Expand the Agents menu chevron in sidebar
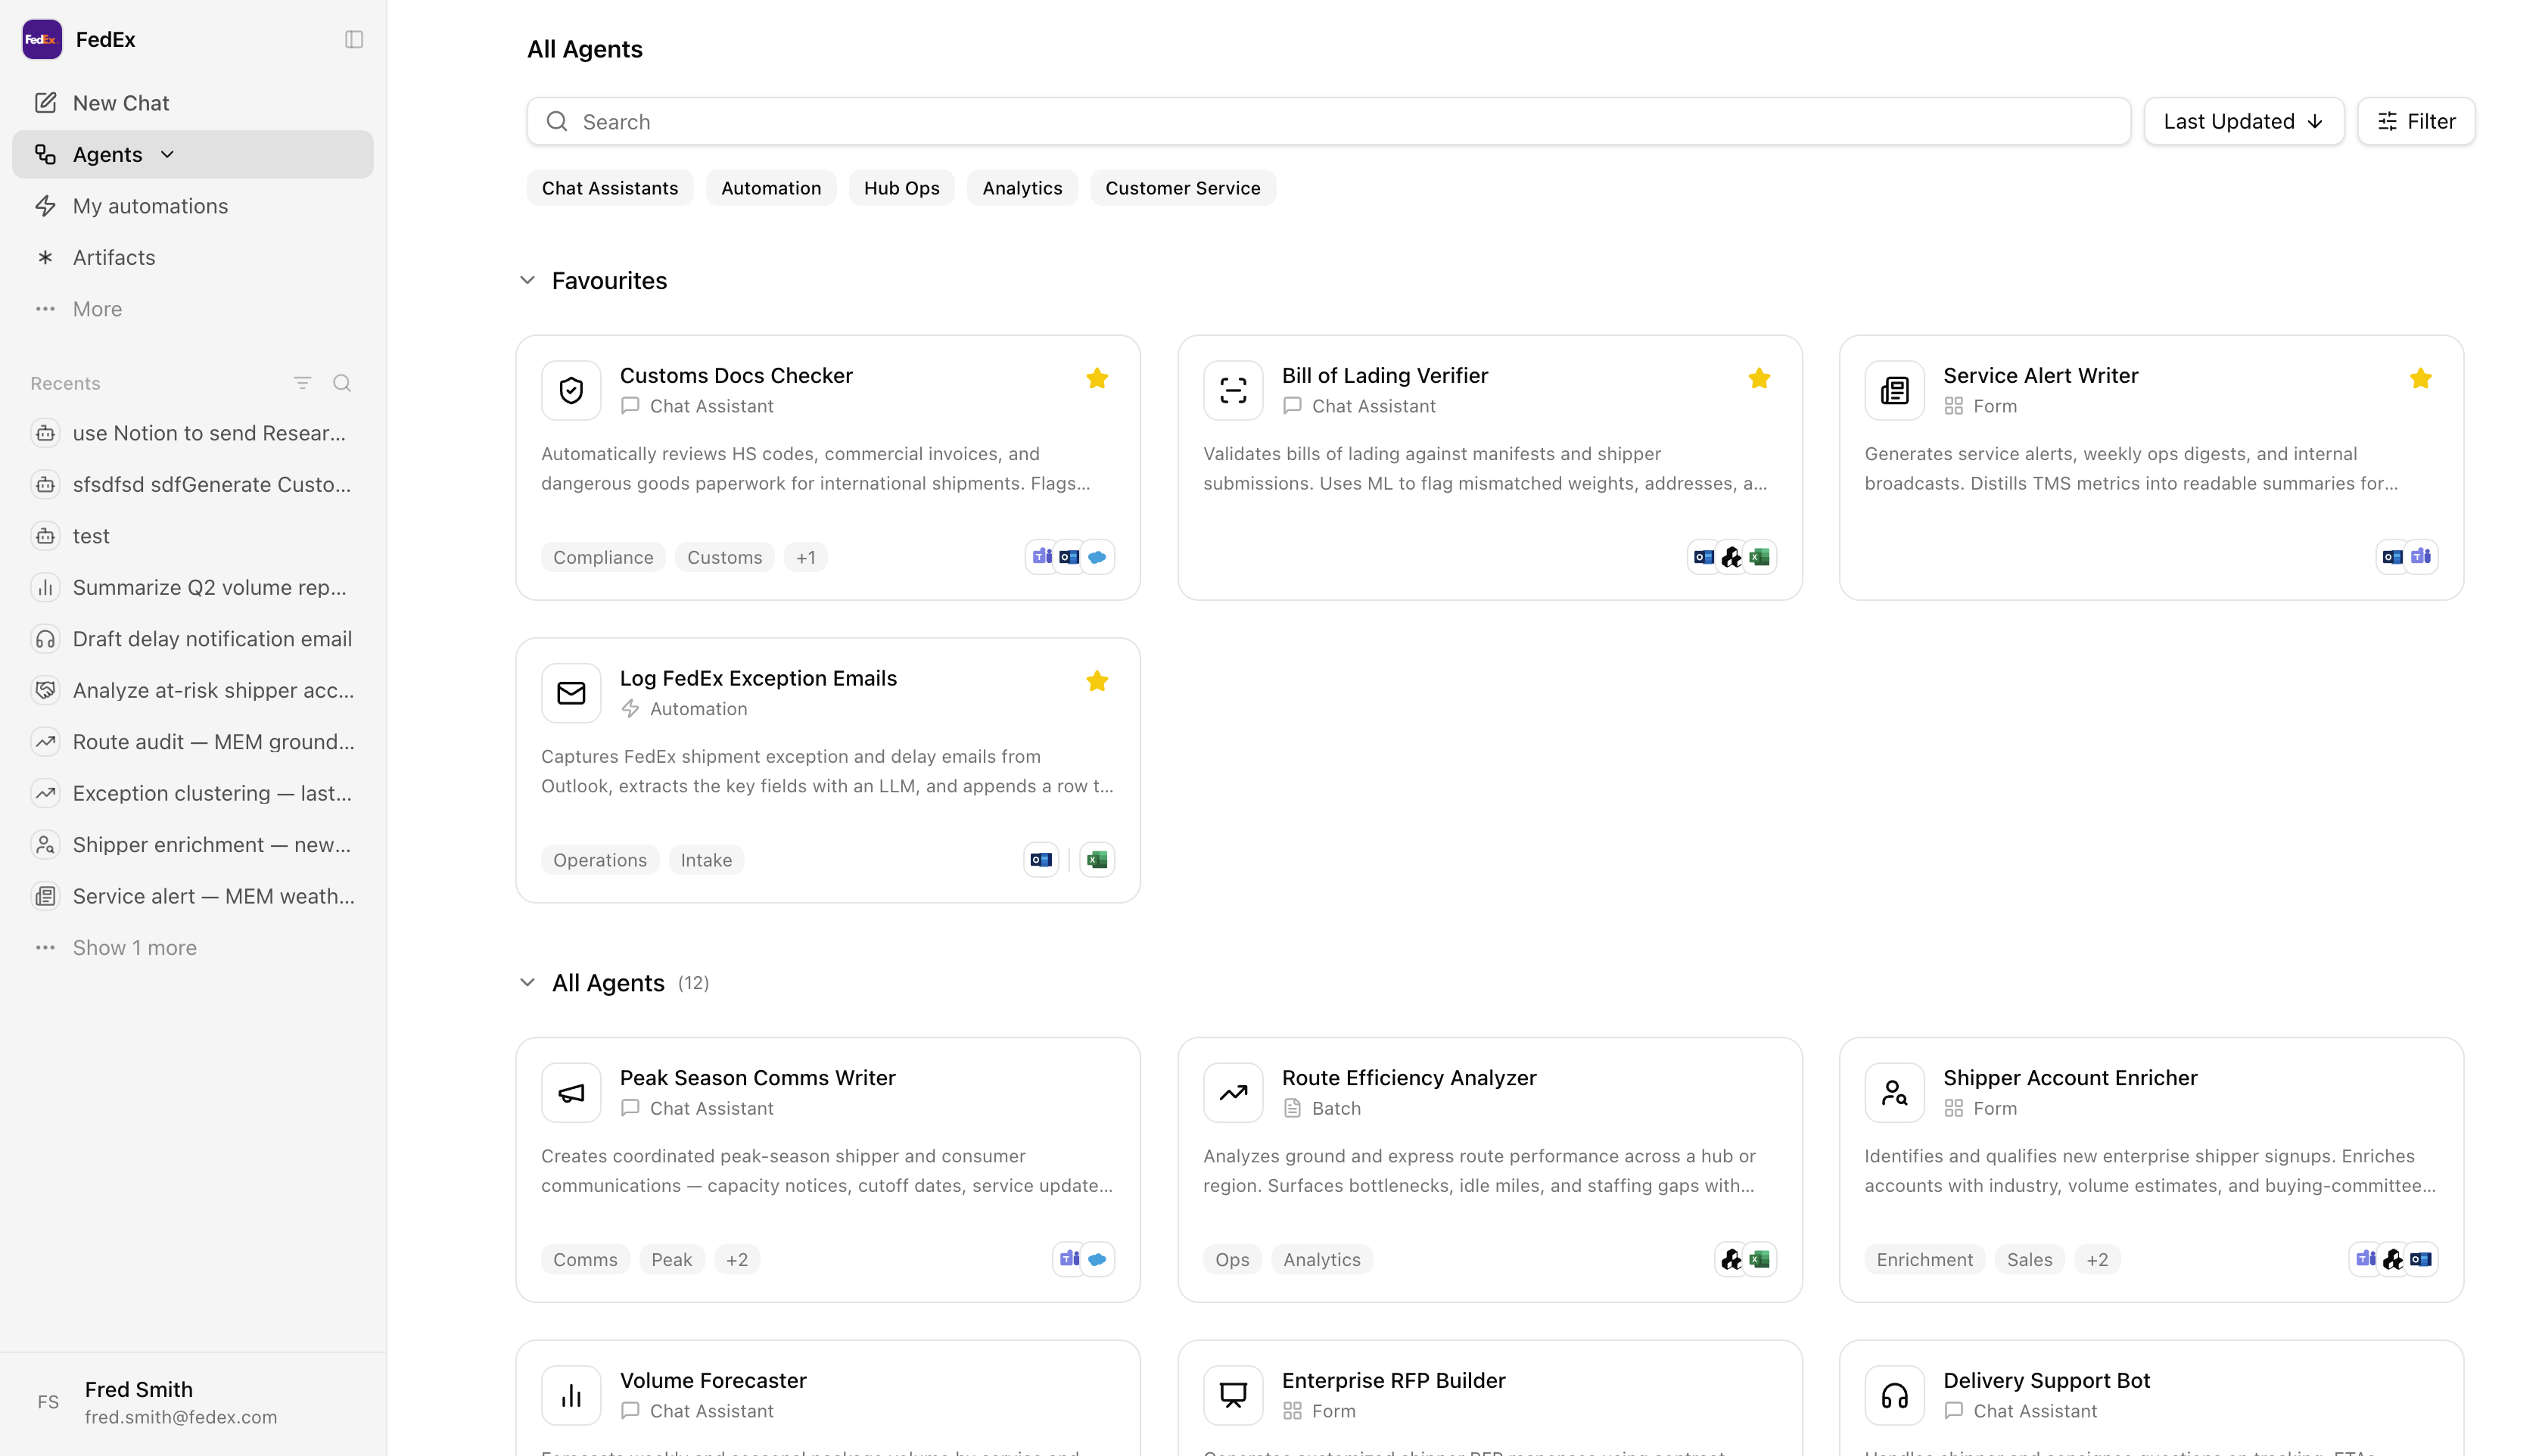Screen dimensions: 2542x1456 click(x=167, y=154)
